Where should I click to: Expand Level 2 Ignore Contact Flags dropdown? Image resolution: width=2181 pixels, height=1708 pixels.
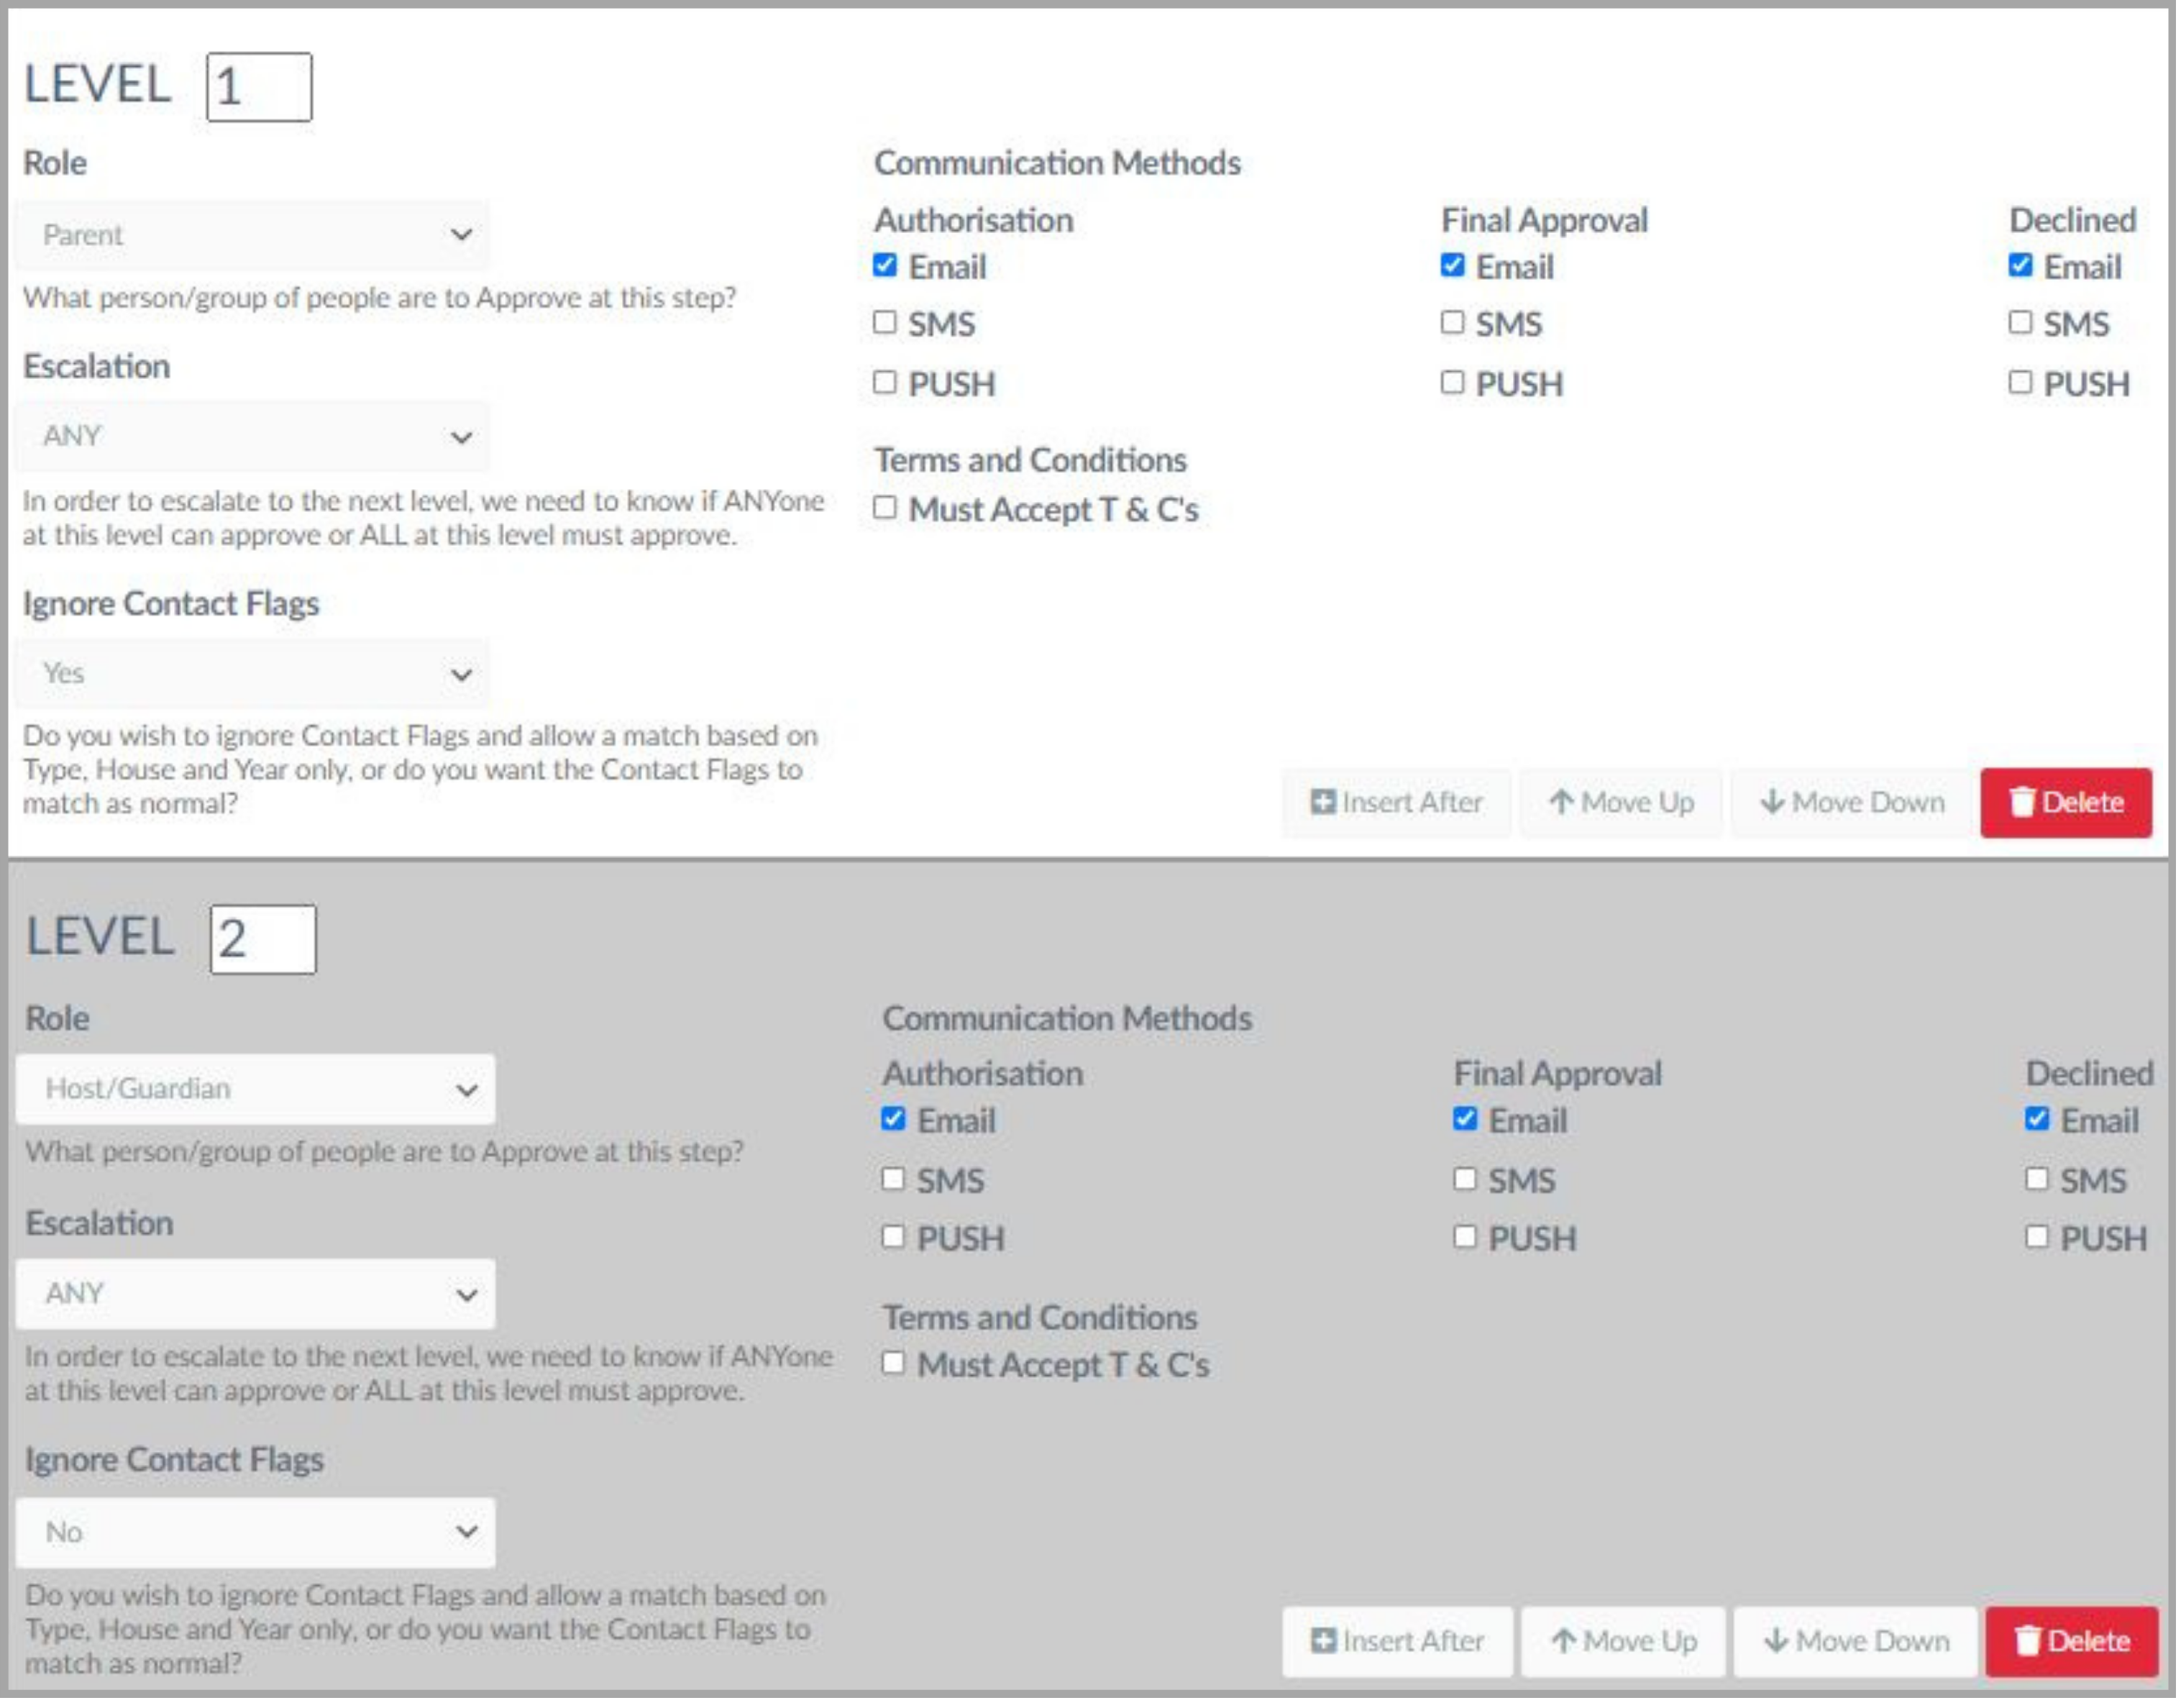[255, 1532]
